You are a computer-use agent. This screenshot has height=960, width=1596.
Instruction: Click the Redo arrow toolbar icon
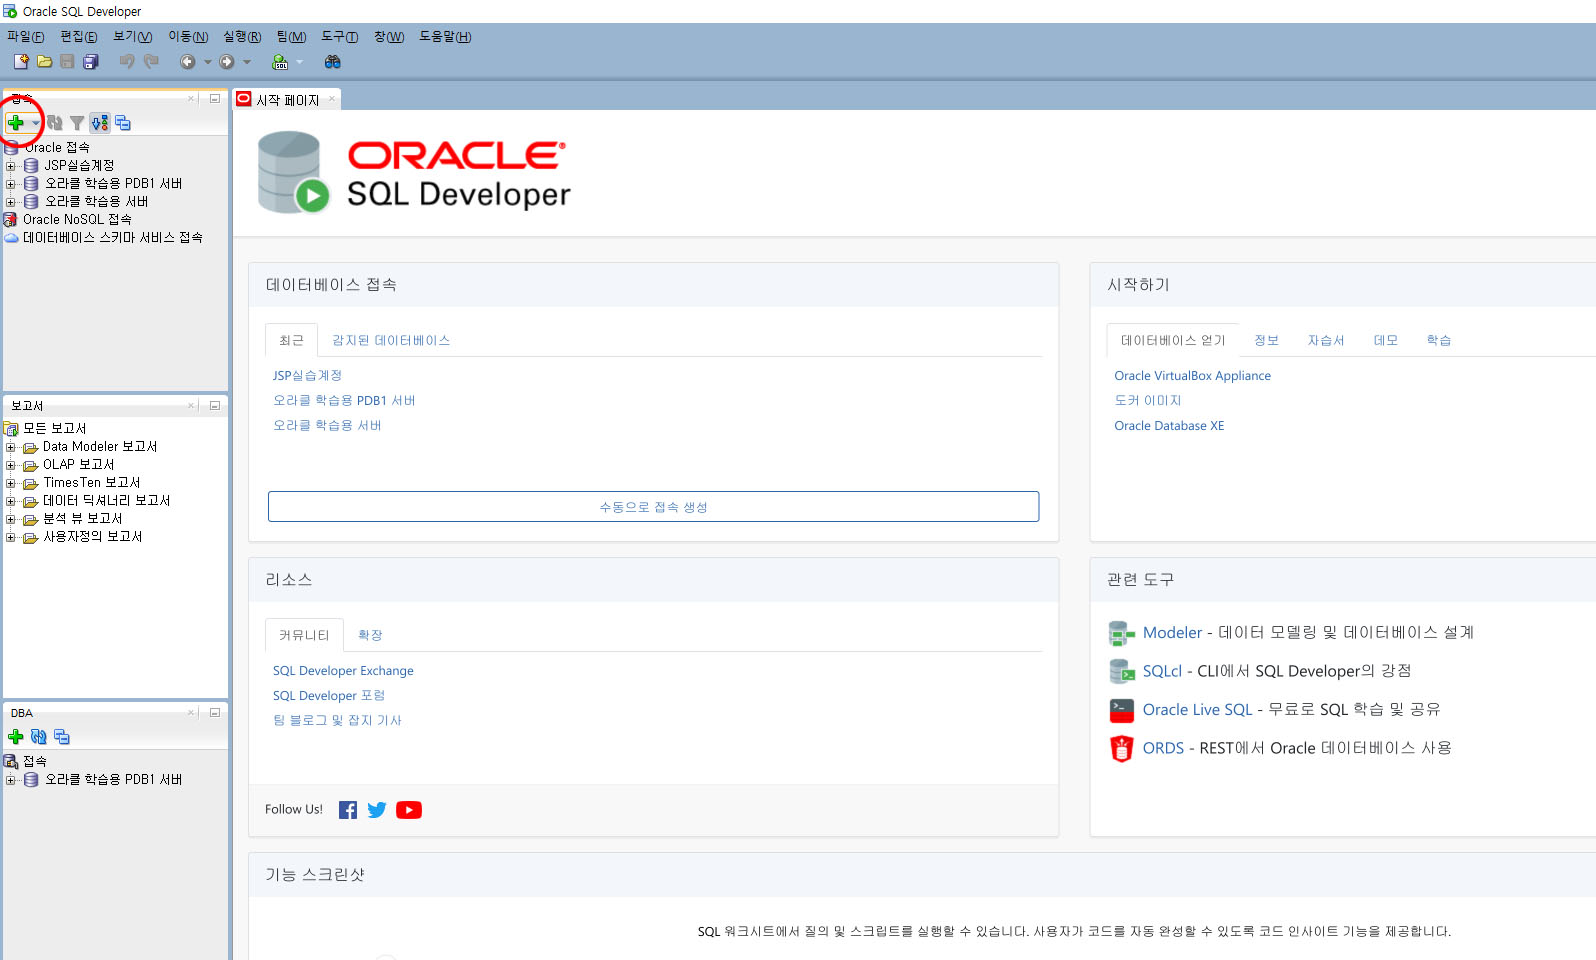(151, 62)
